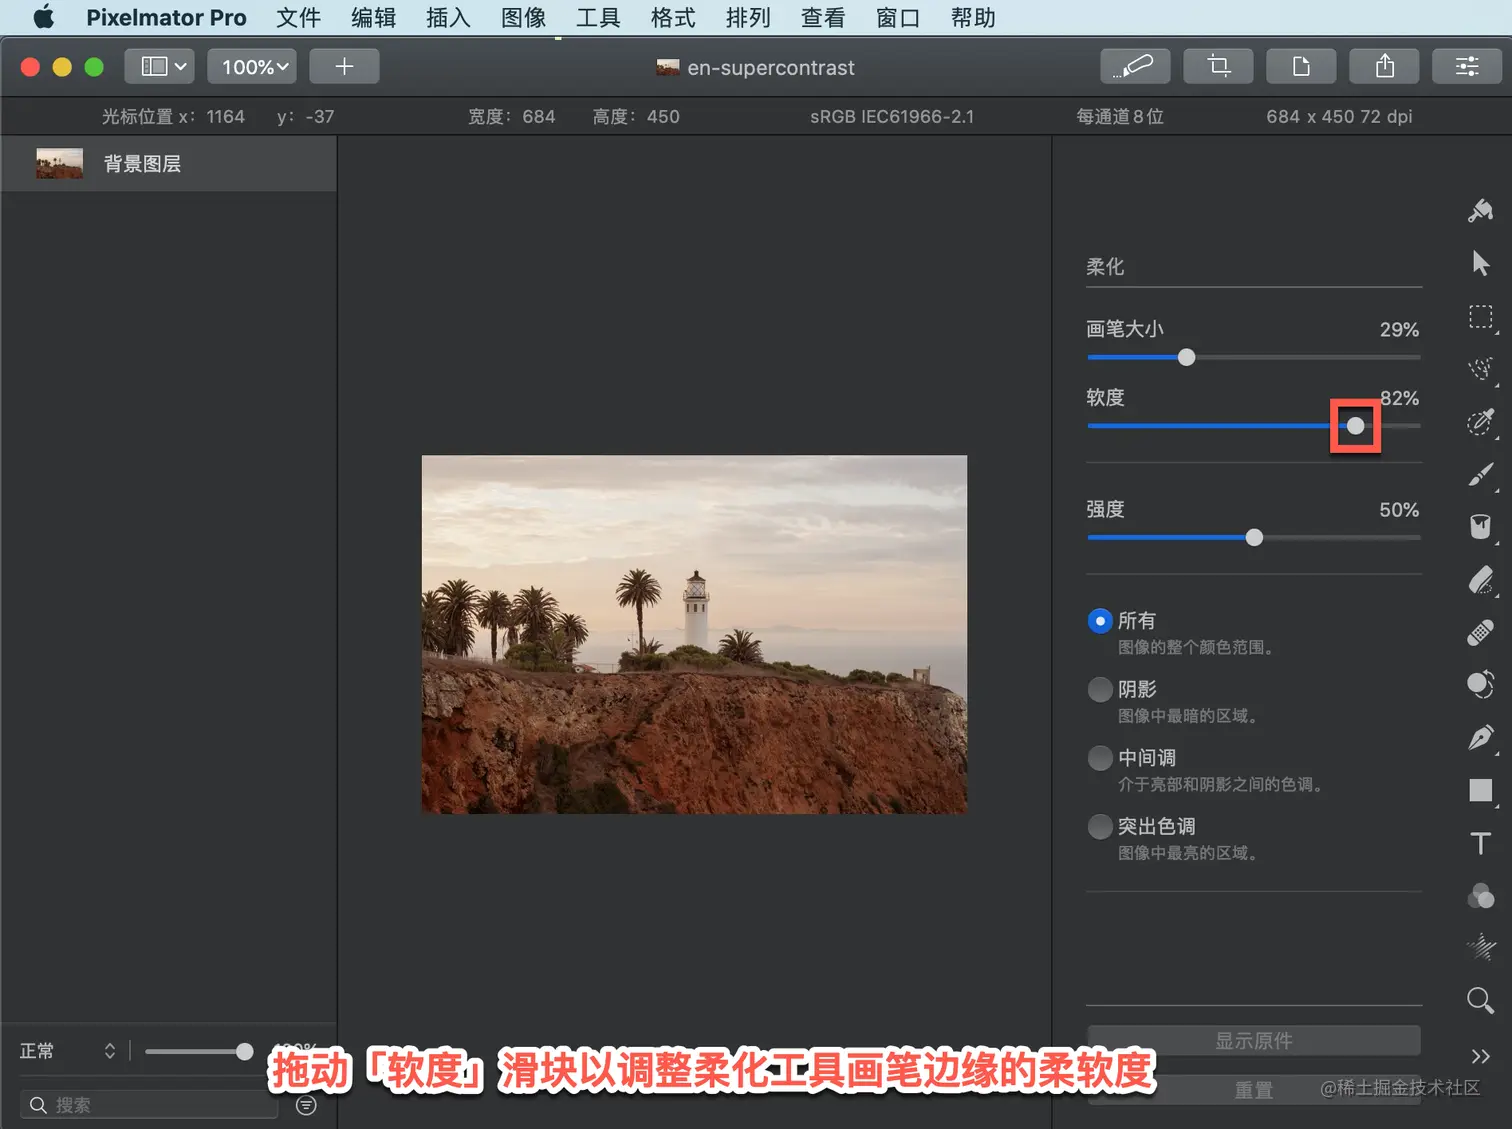
Task: Select the 中间调 radio option
Action: [x=1100, y=758]
